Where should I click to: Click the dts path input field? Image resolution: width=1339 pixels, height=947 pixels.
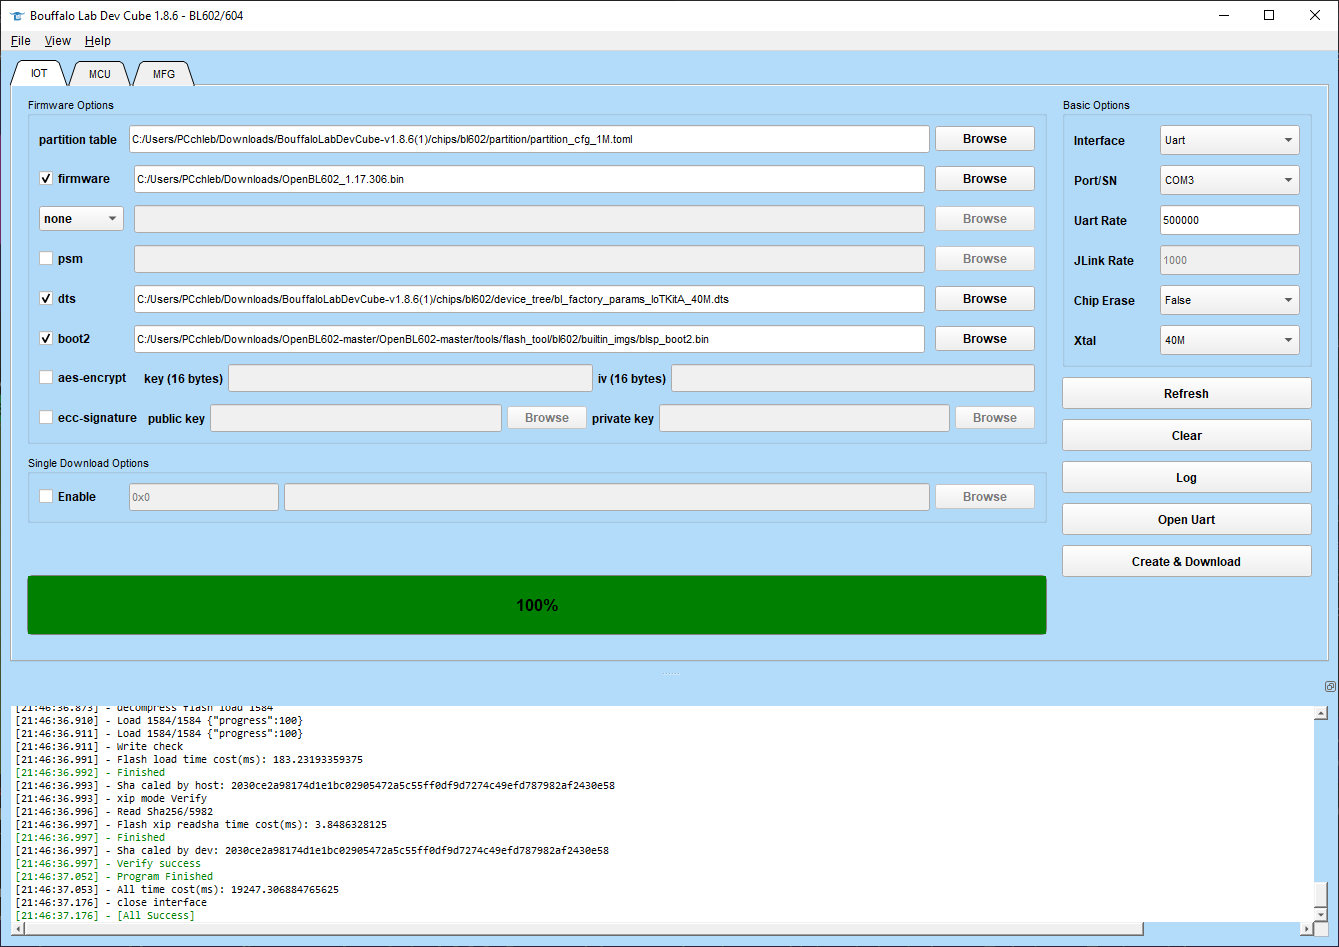[x=529, y=299]
